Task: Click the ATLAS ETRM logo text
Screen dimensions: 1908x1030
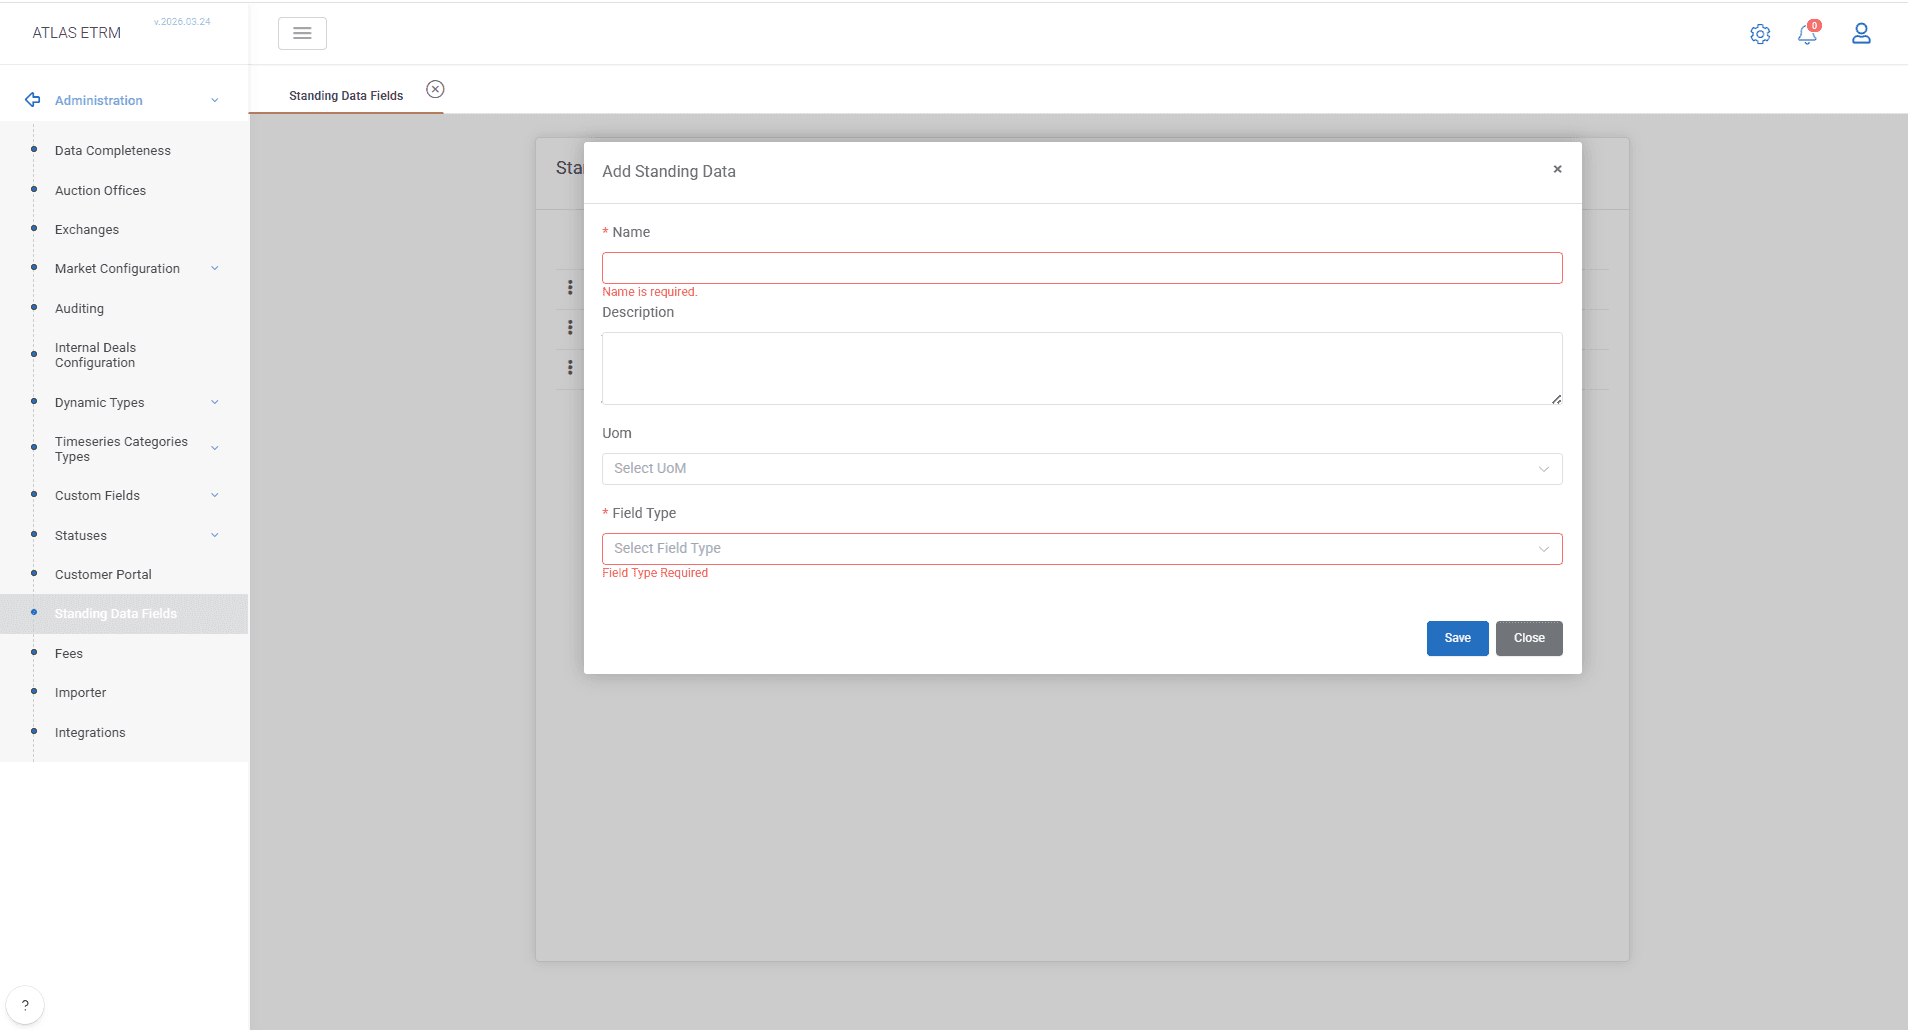Action: (77, 33)
